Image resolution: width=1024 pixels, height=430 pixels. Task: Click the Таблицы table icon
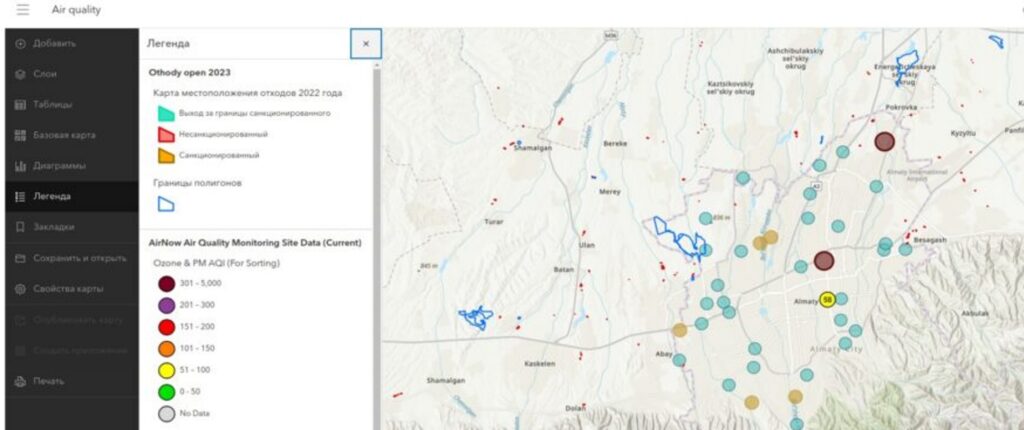pyautogui.click(x=20, y=105)
